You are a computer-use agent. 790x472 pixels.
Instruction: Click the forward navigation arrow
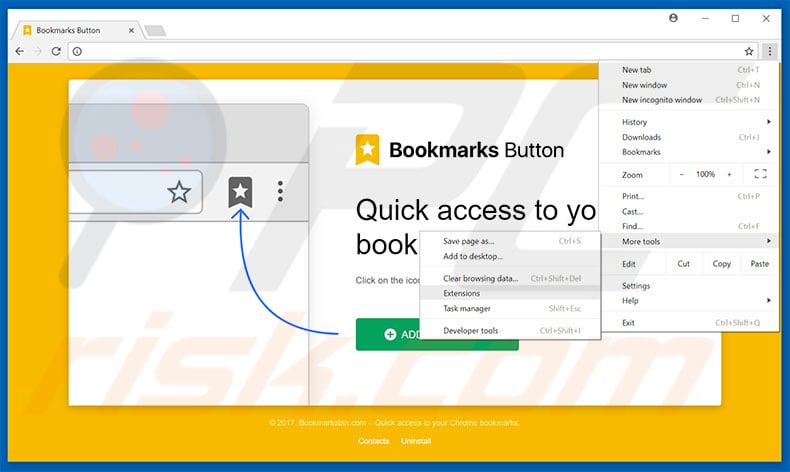click(38, 51)
